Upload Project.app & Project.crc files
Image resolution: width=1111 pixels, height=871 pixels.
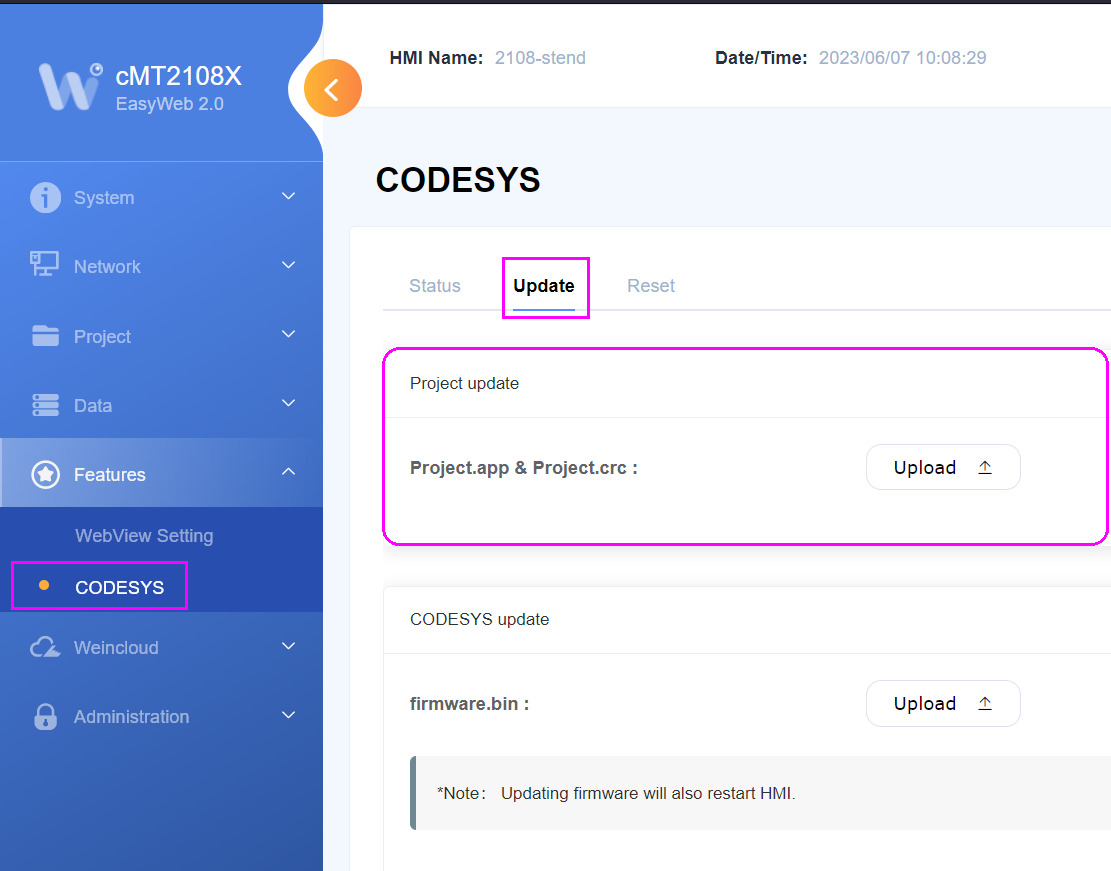[943, 467]
